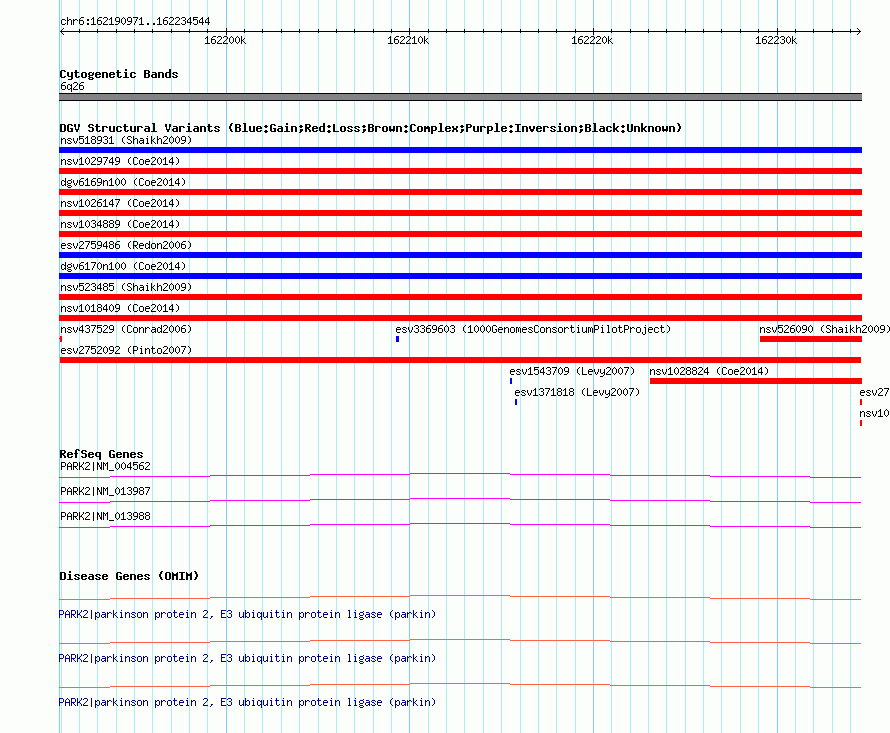The width and height of the screenshot is (890, 733).
Task: Click the red loss bar under esv2752092
Action: coord(460,360)
